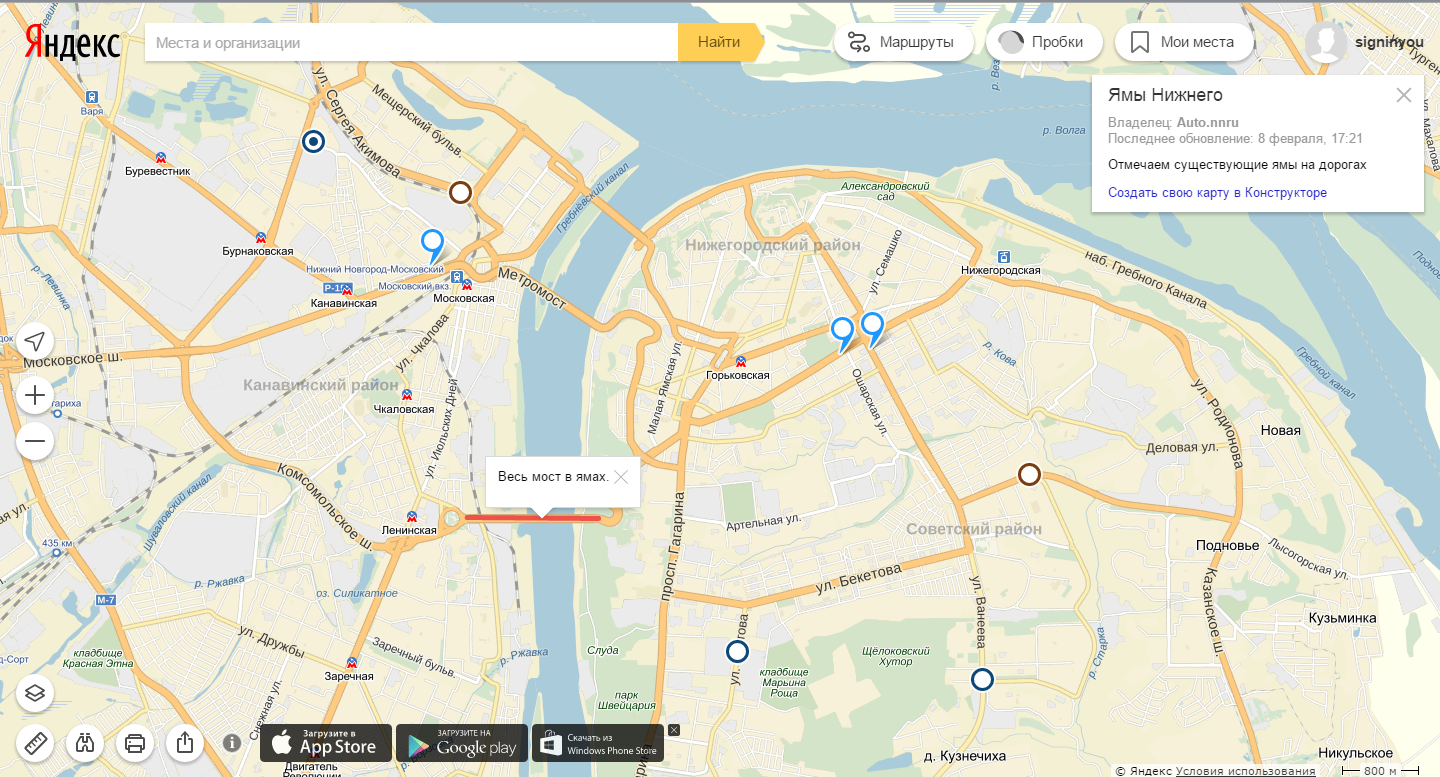Click the Ленинская metro station icon
Viewport: 1440px width, 777px height.
[x=413, y=516]
